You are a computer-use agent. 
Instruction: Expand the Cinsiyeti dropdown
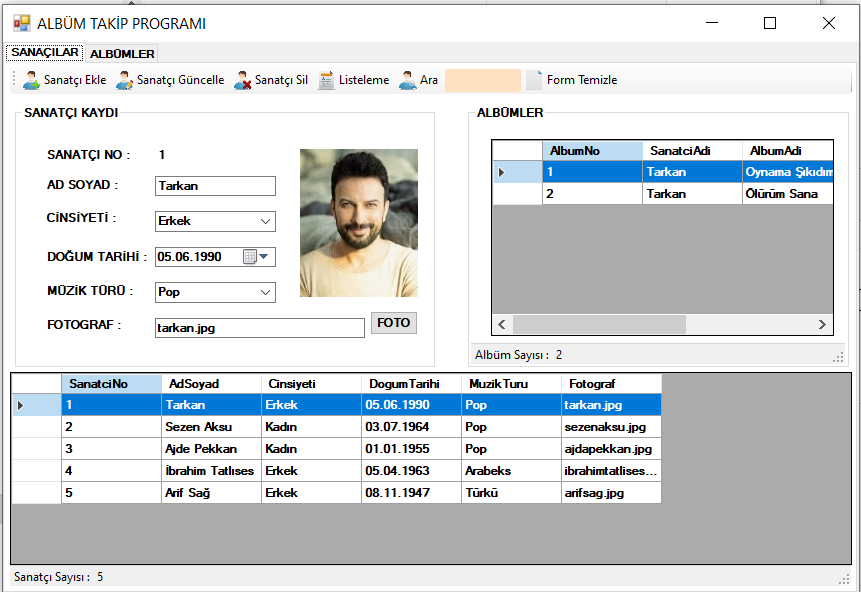(266, 222)
